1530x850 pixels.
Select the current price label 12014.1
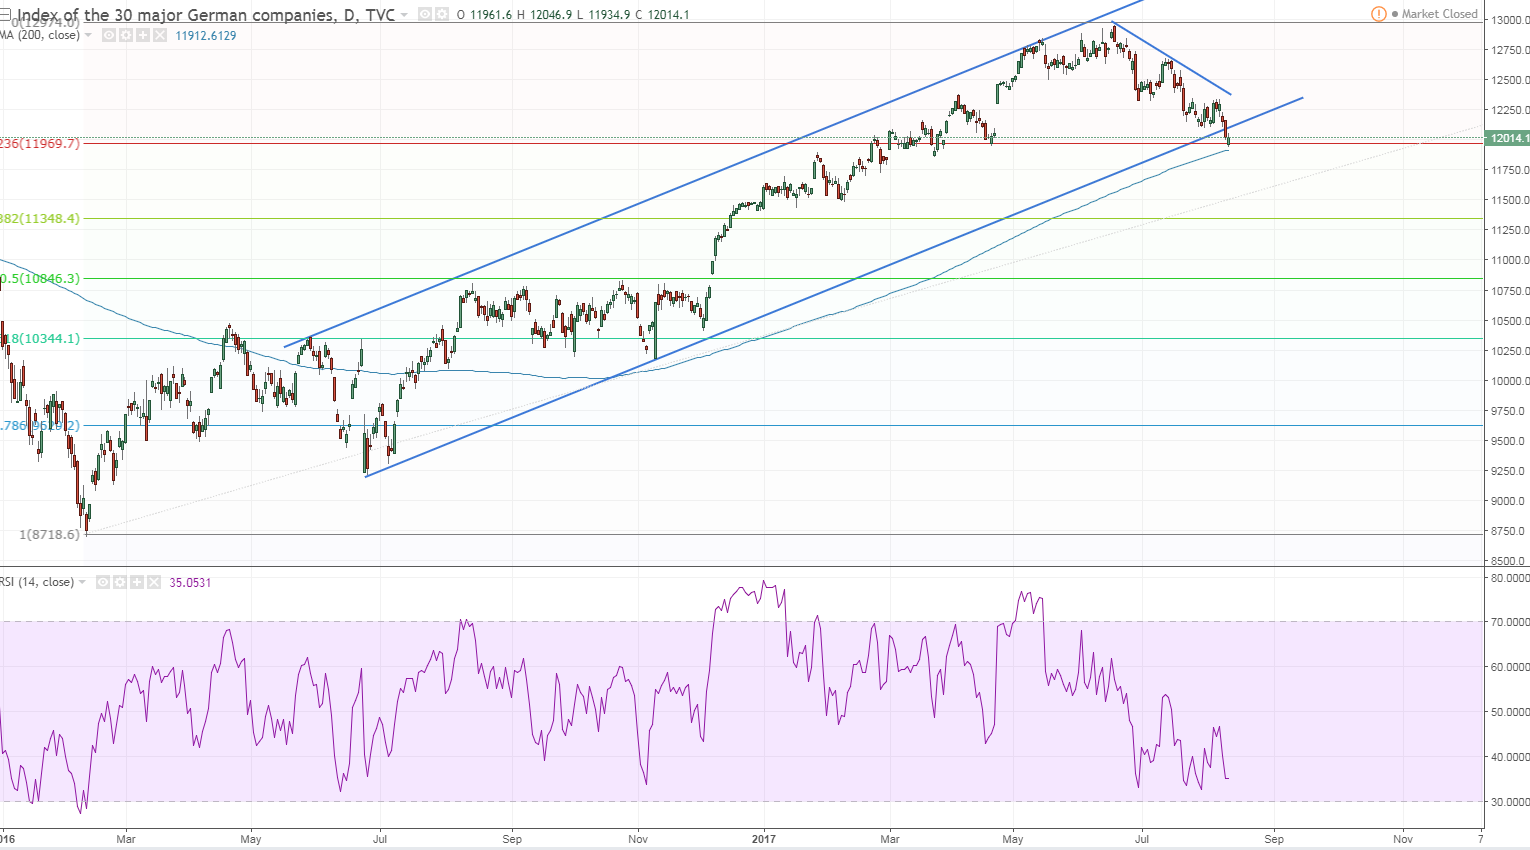point(1508,138)
